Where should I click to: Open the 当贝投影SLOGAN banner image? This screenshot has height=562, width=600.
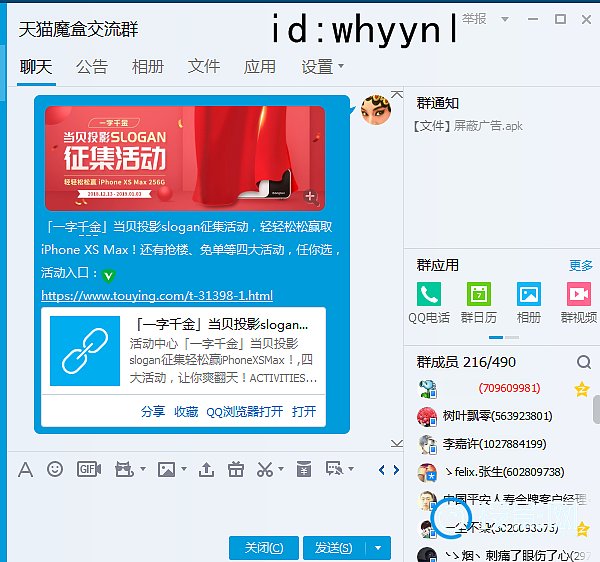pyautogui.click(x=185, y=158)
